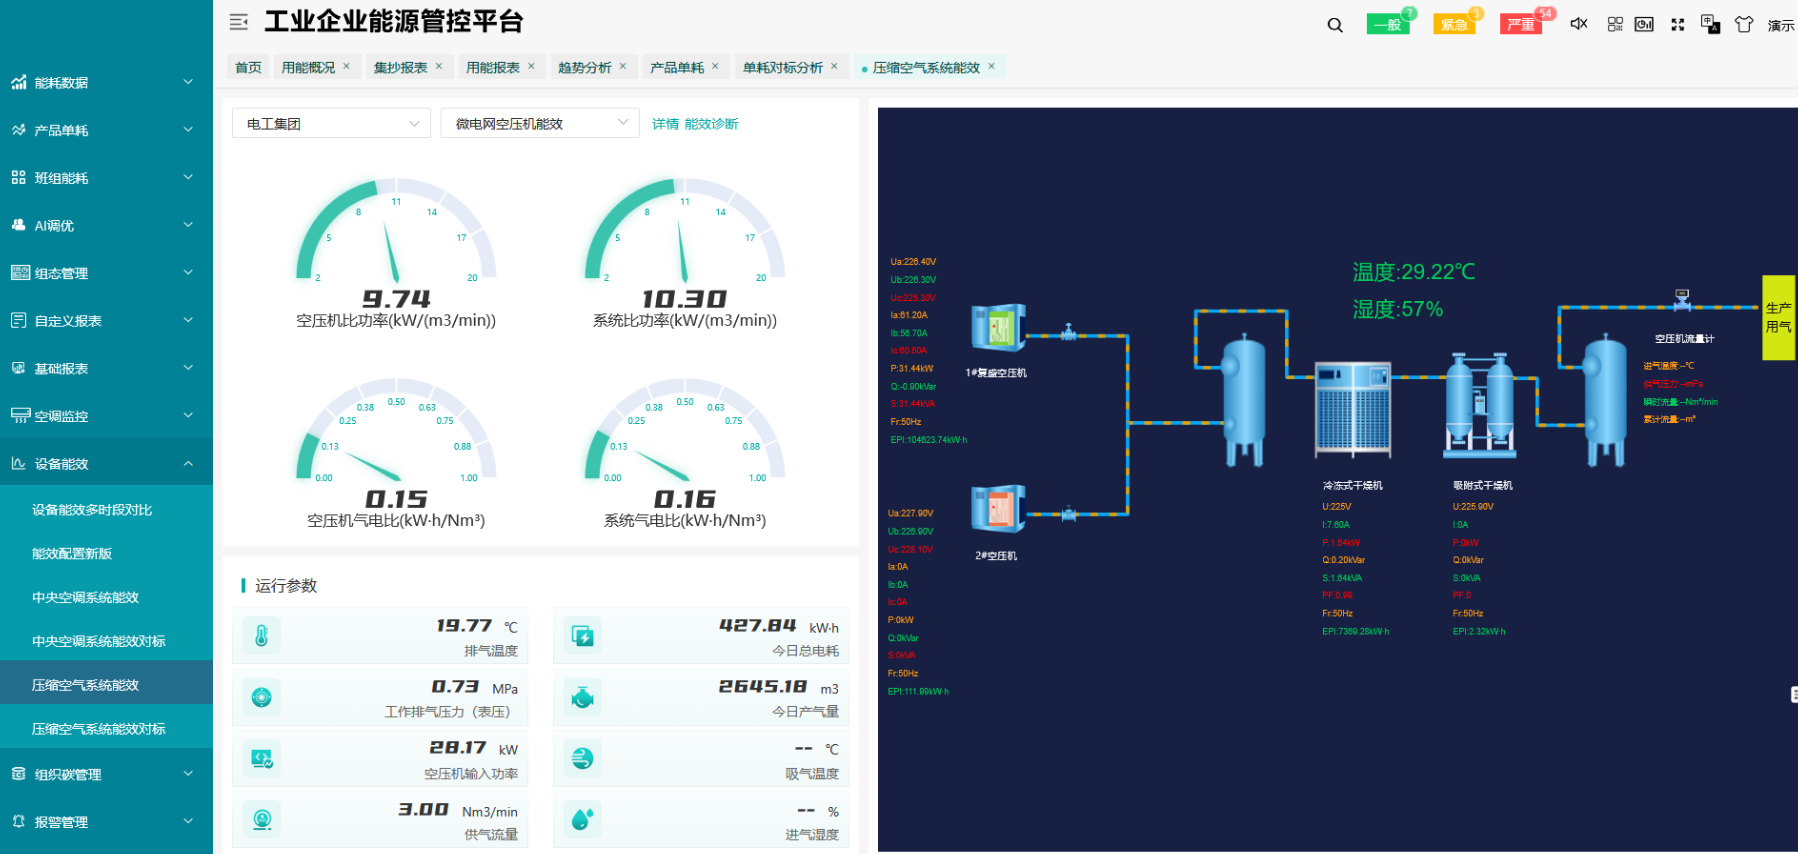
Task: Click the 1# compressor icon in diagram
Action: 998,328
